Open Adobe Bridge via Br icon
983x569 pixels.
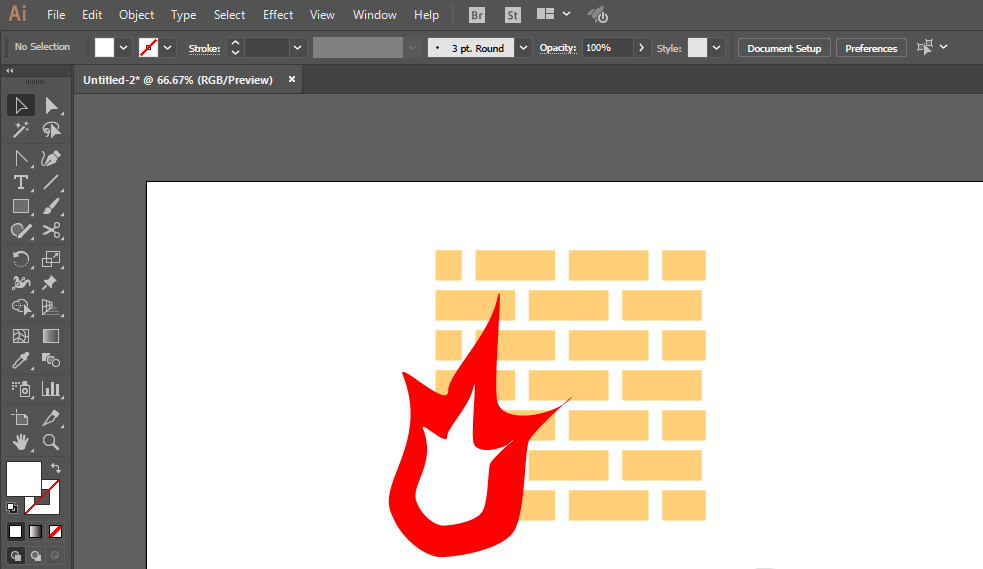coord(477,15)
